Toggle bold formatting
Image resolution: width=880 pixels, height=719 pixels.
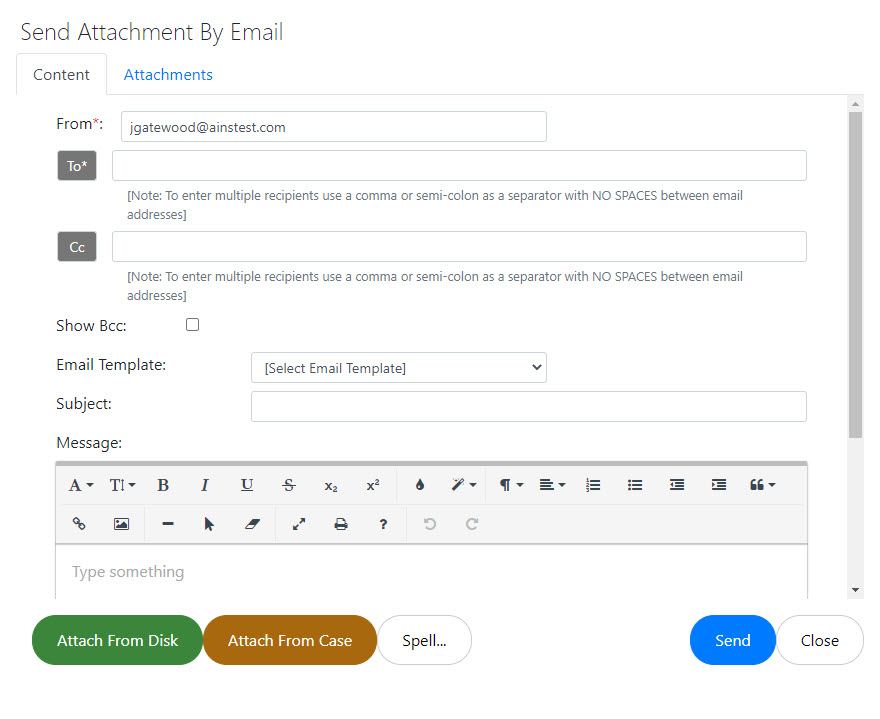pos(163,486)
